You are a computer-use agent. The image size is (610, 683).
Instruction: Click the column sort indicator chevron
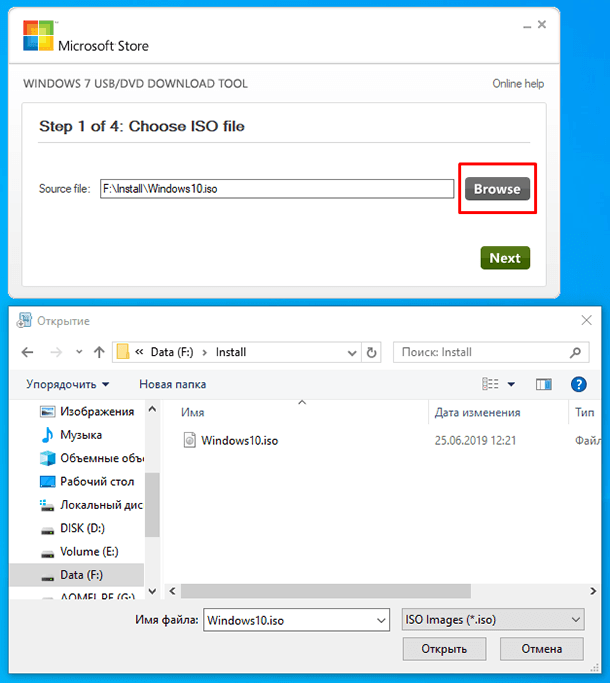coord(302,402)
